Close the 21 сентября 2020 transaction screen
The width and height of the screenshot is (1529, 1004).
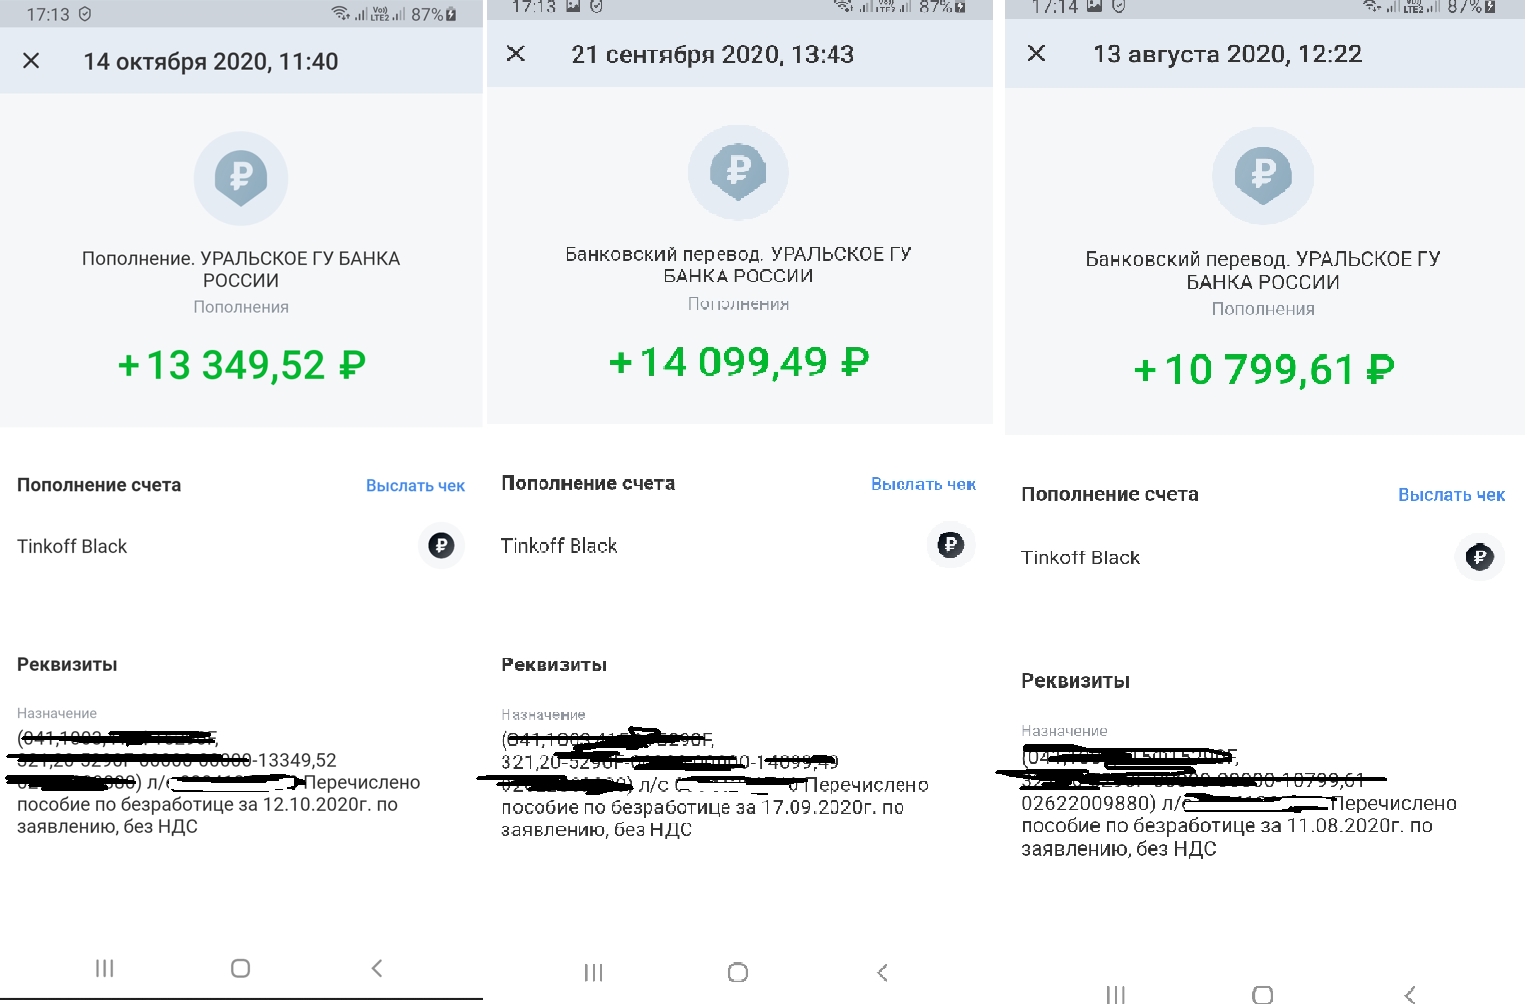click(516, 53)
